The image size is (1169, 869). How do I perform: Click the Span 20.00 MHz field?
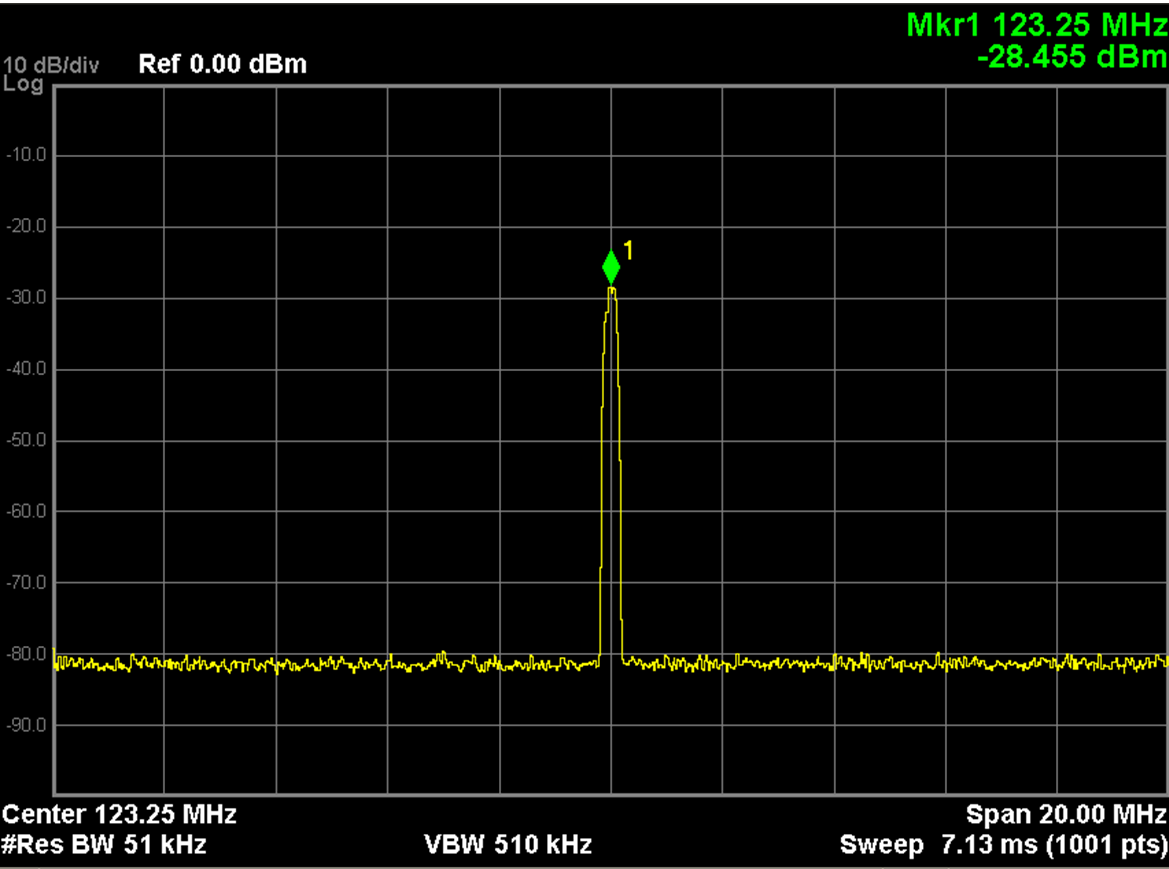point(1066,813)
